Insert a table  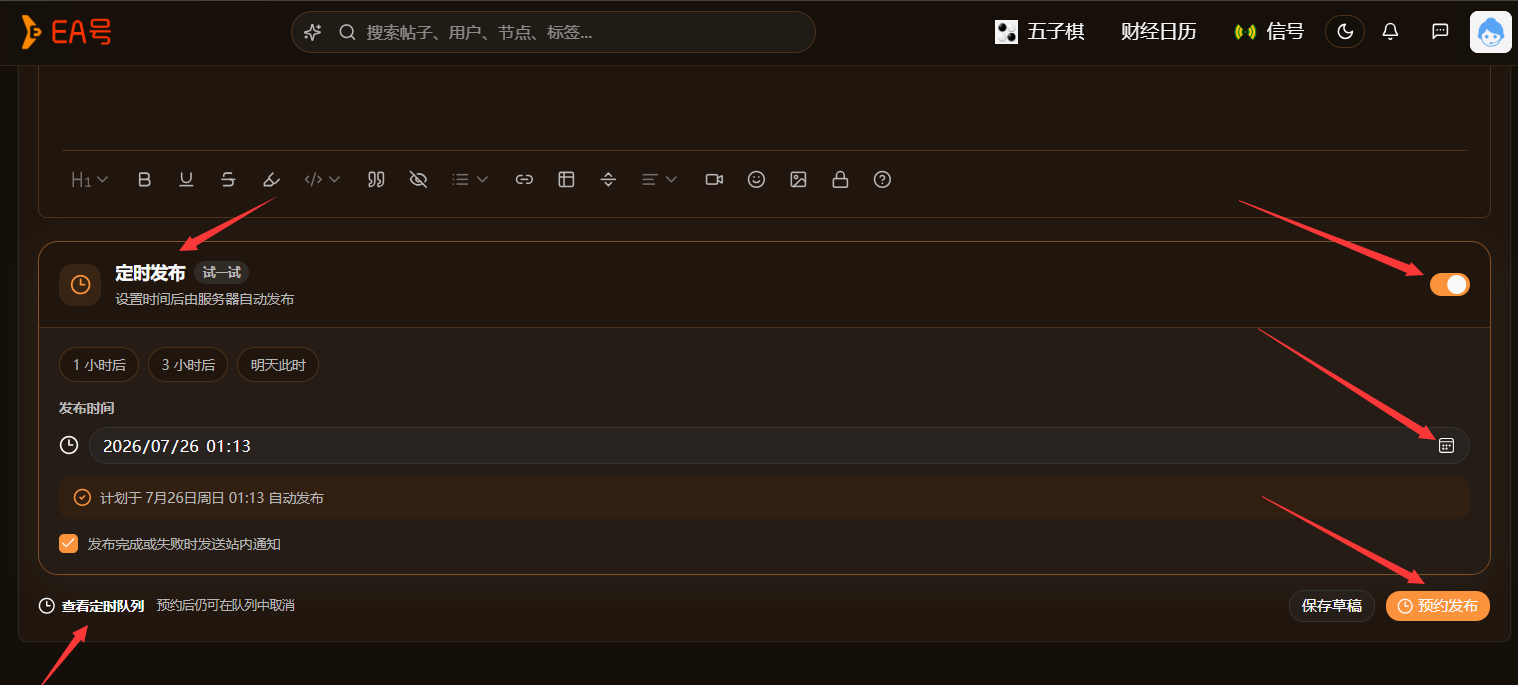tap(566, 180)
